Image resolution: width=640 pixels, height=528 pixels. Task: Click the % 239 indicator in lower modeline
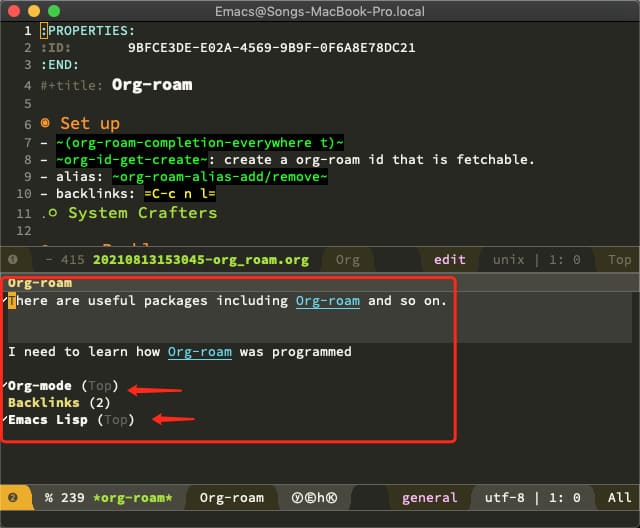click(64, 498)
